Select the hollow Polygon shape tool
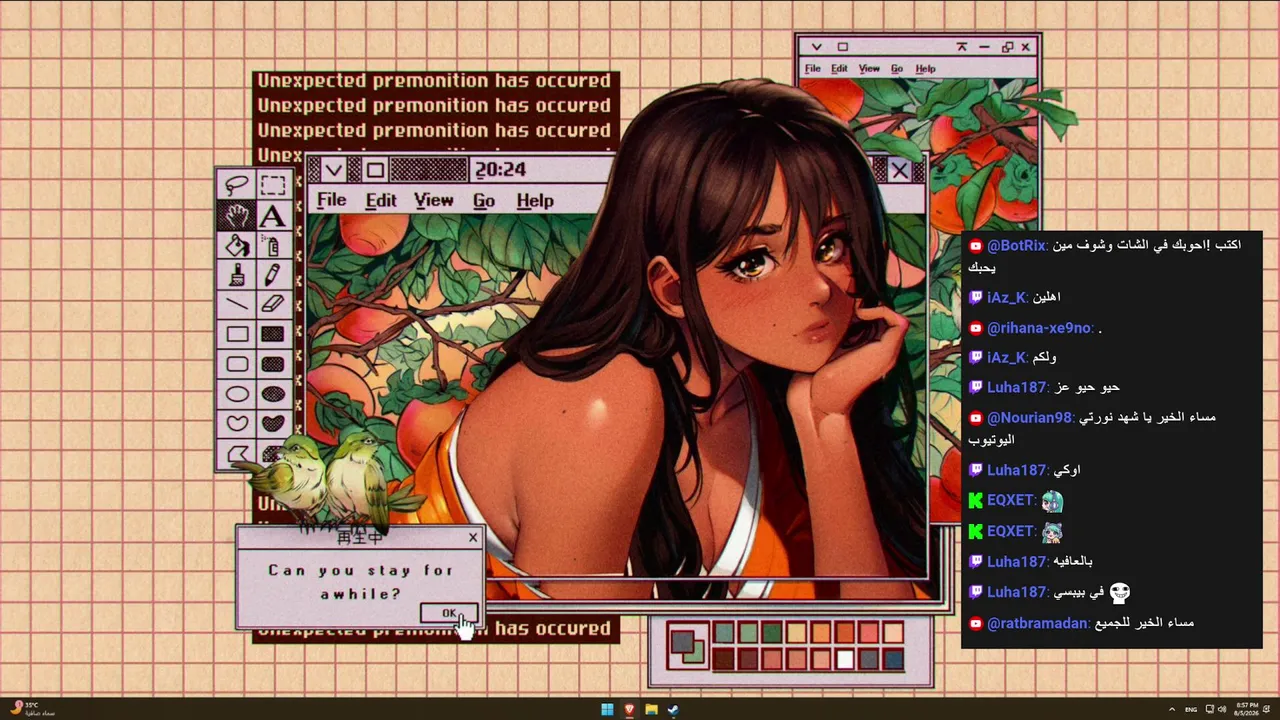The image size is (1280, 720). (237, 454)
